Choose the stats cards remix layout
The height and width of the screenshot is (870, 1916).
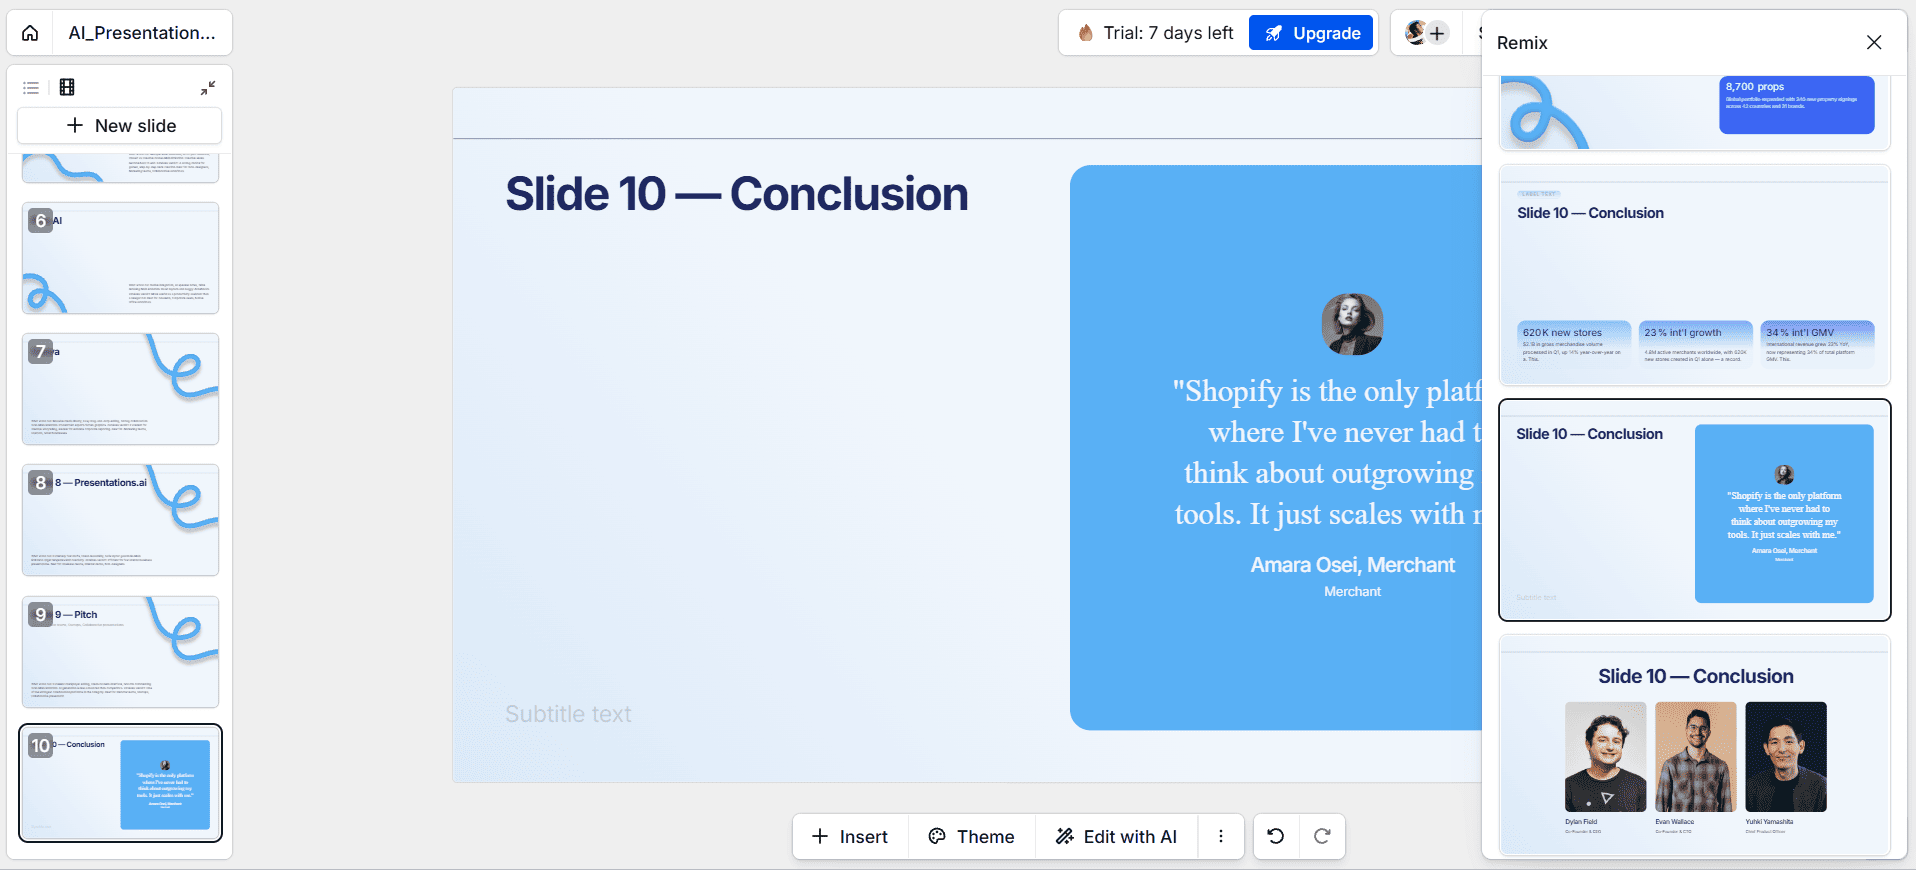pyautogui.click(x=1694, y=275)
